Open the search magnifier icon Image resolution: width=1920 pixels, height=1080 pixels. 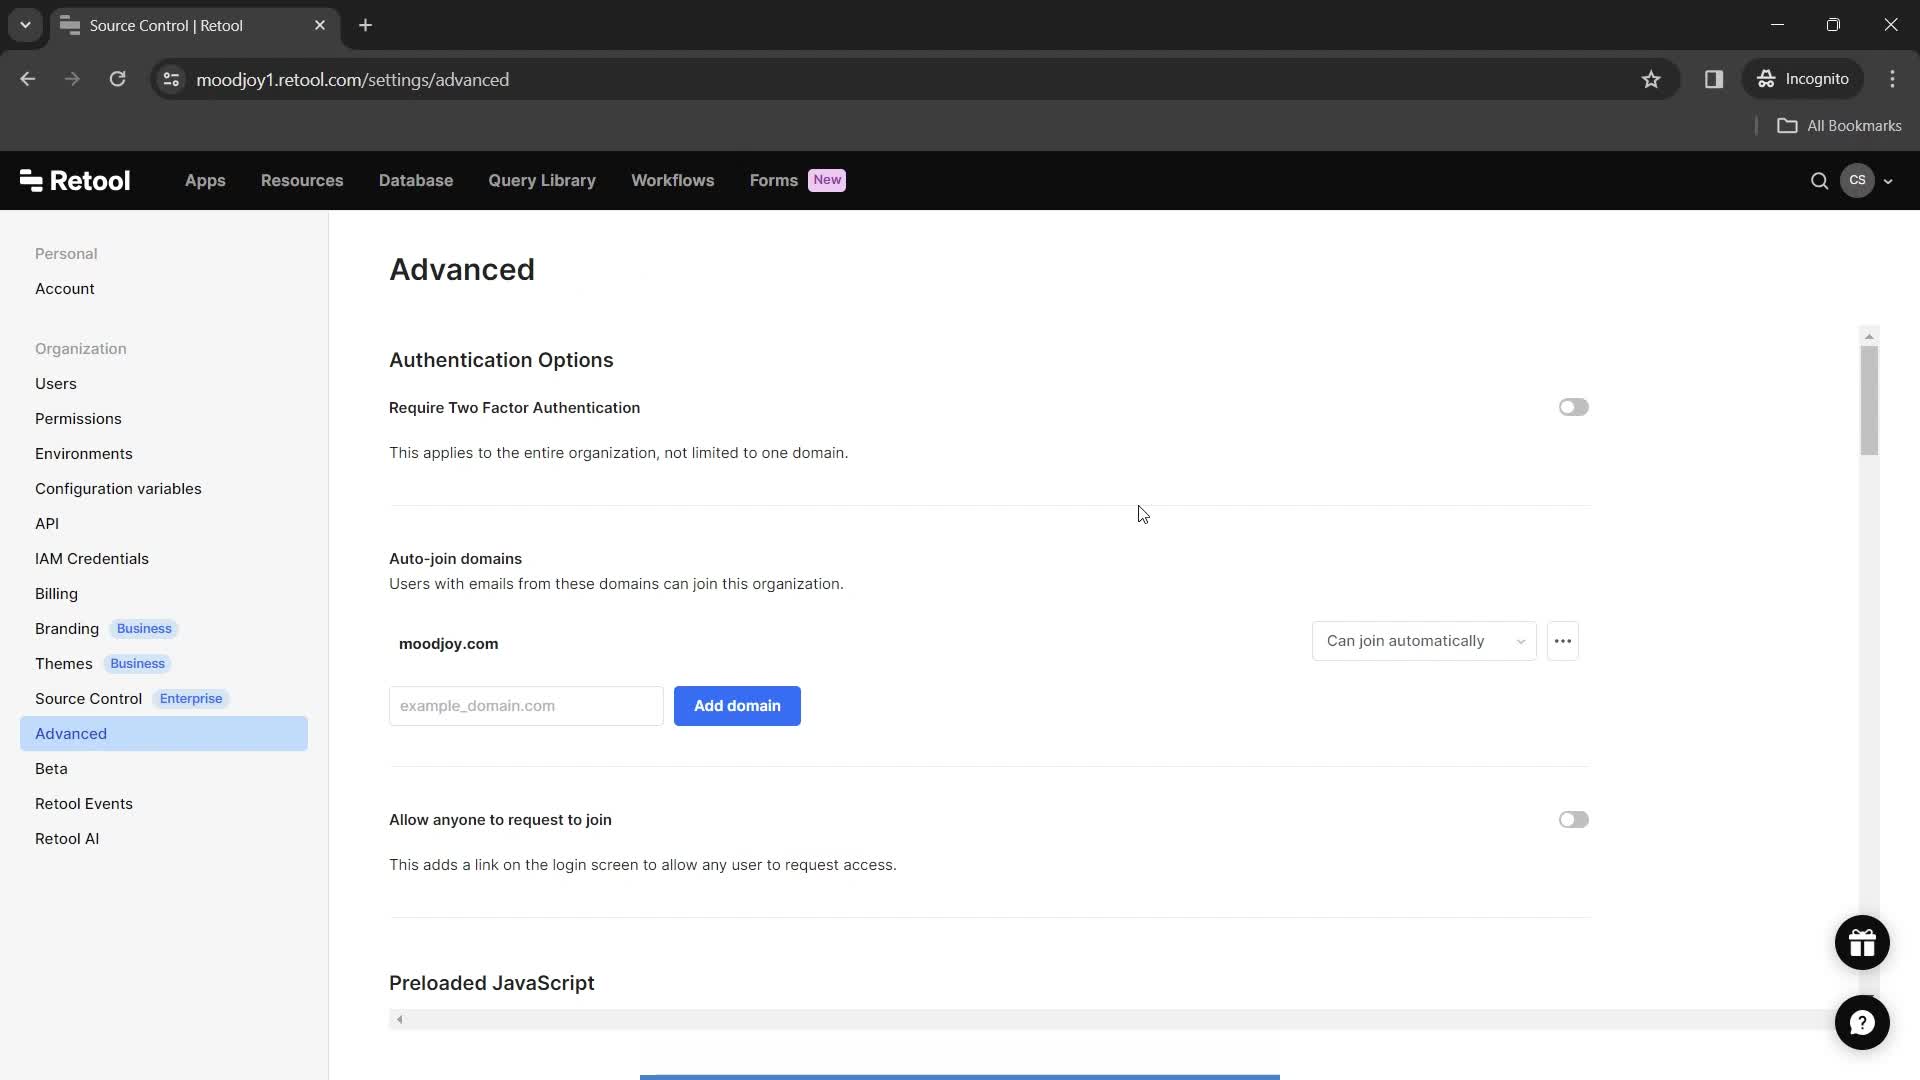1819,181
